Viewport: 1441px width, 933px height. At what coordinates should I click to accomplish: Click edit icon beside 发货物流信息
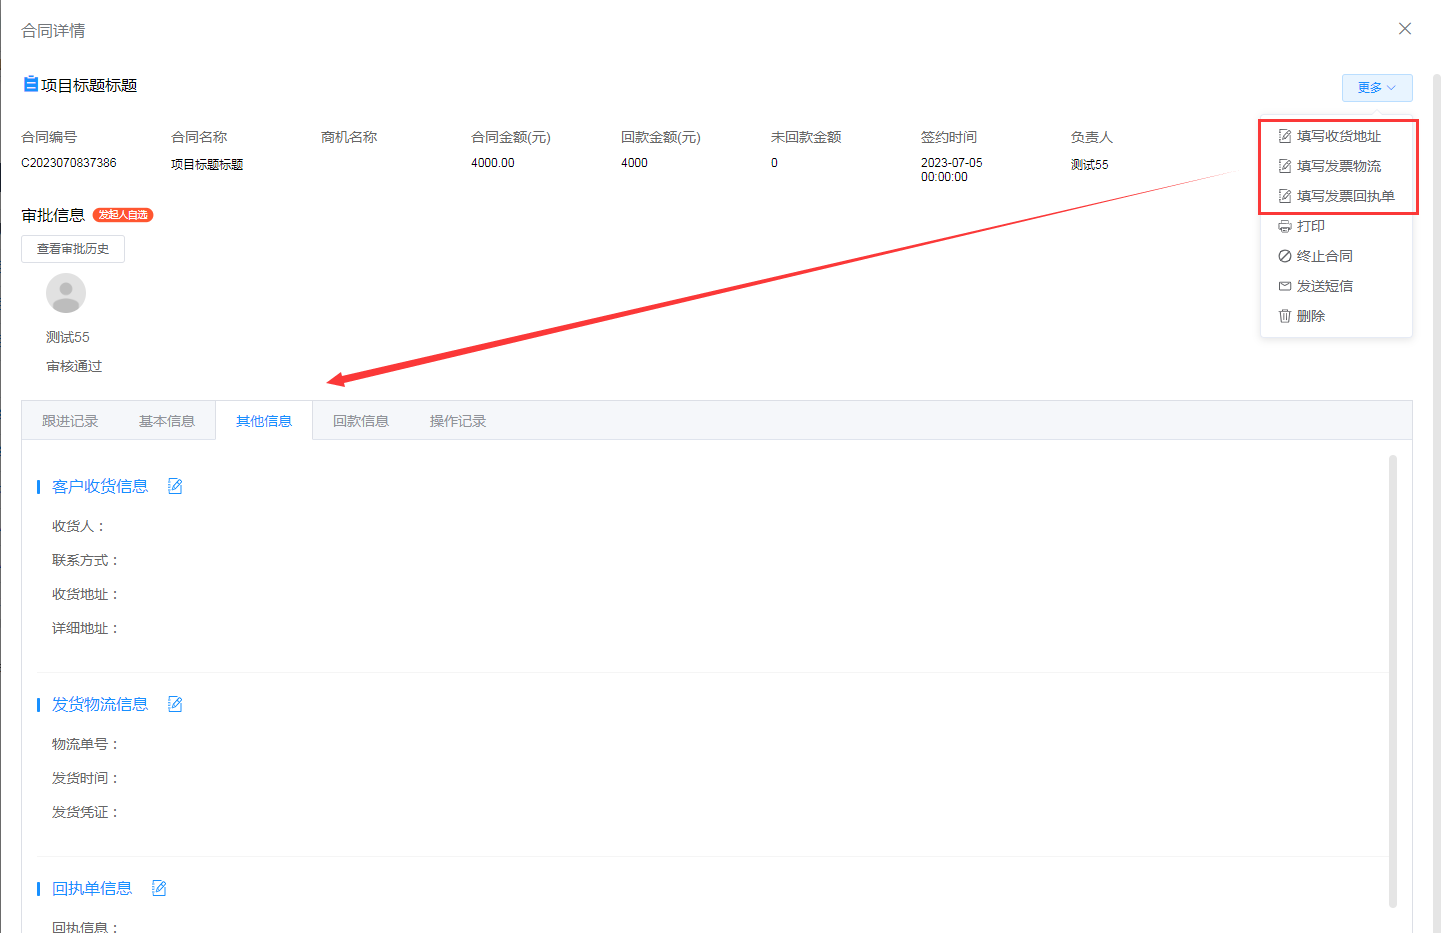pyautogui.click(x=175, y=704)
